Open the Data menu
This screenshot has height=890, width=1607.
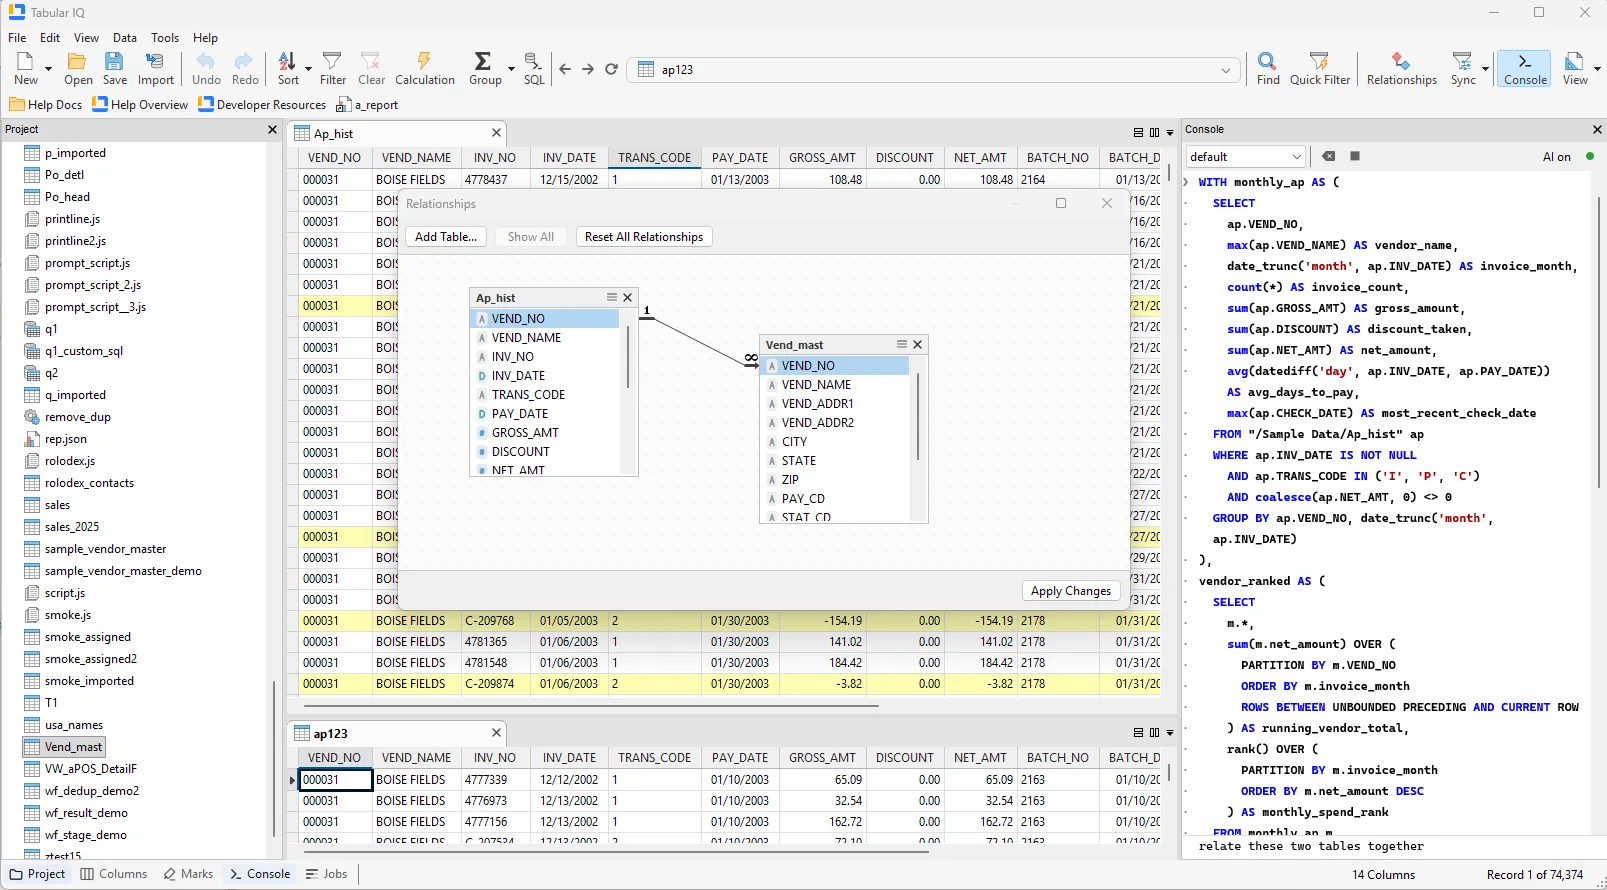click(125, 38)
